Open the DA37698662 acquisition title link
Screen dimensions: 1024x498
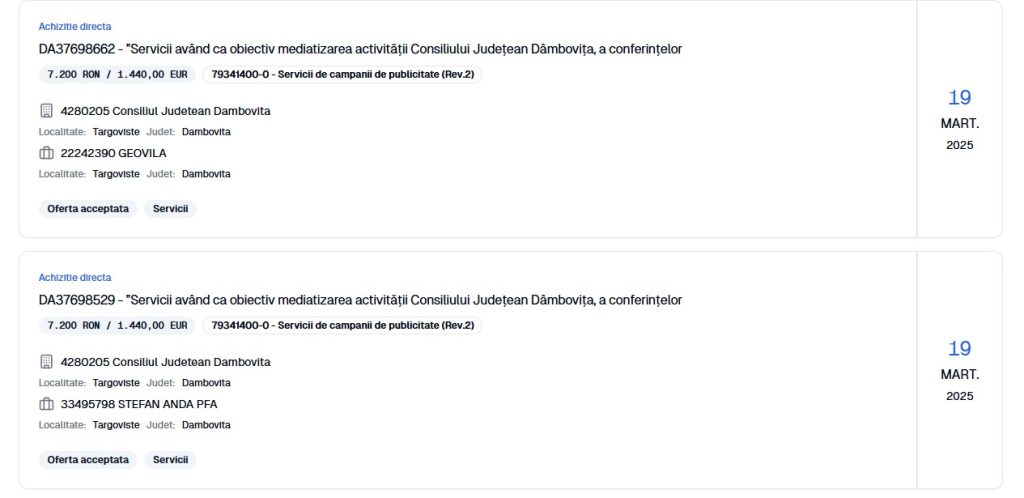tap(360, 49)
